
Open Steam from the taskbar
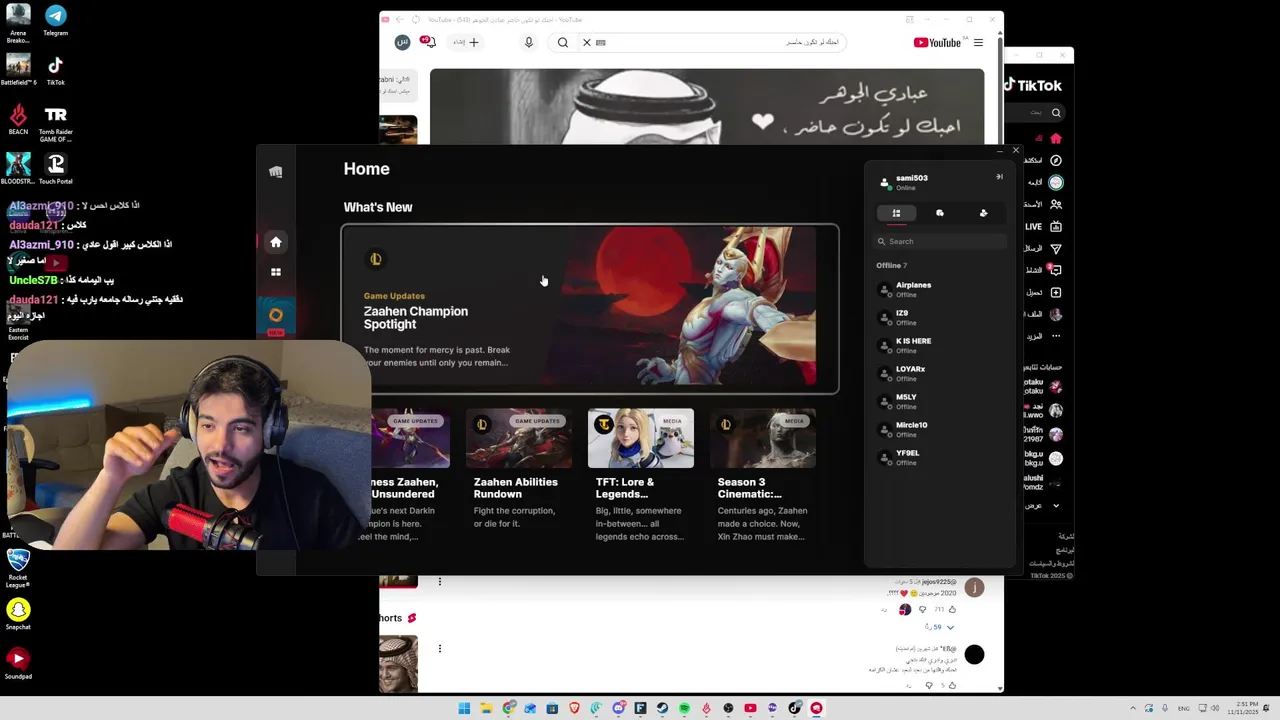[662, 708]
